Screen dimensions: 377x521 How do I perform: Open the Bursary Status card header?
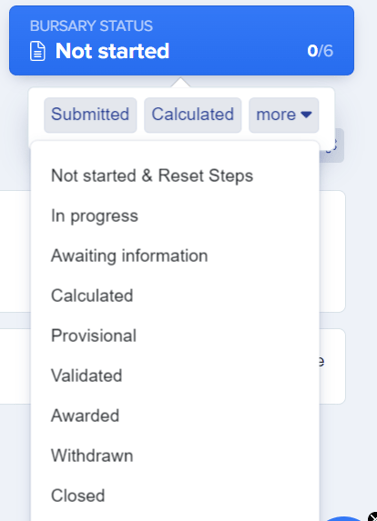coord(181,40)
